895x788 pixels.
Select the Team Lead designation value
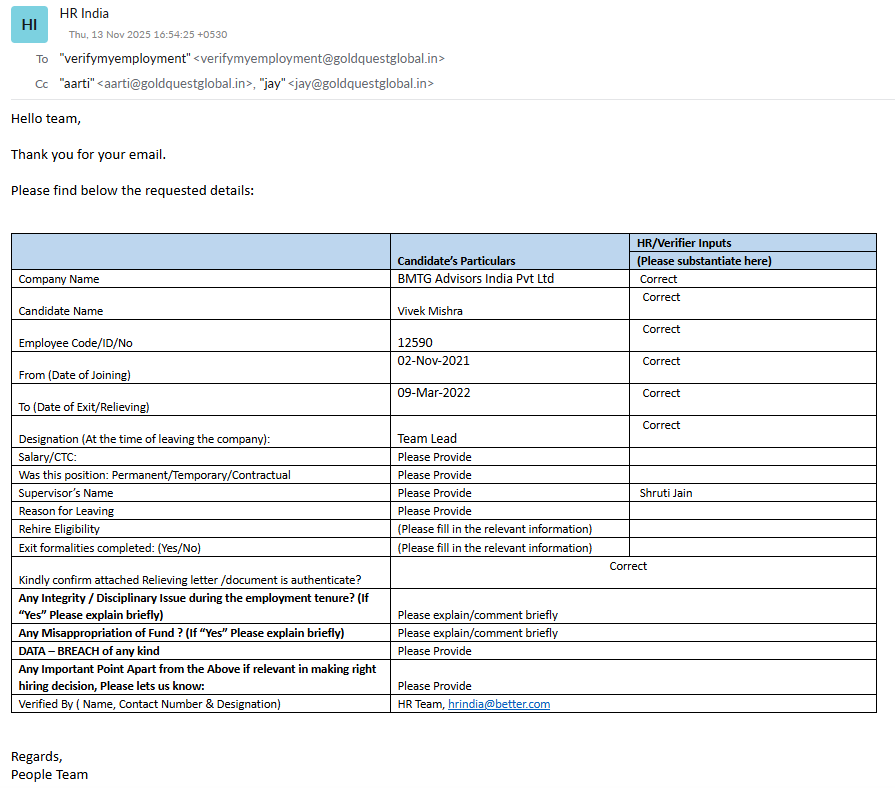pyautogui.click(x=427, y=439)
